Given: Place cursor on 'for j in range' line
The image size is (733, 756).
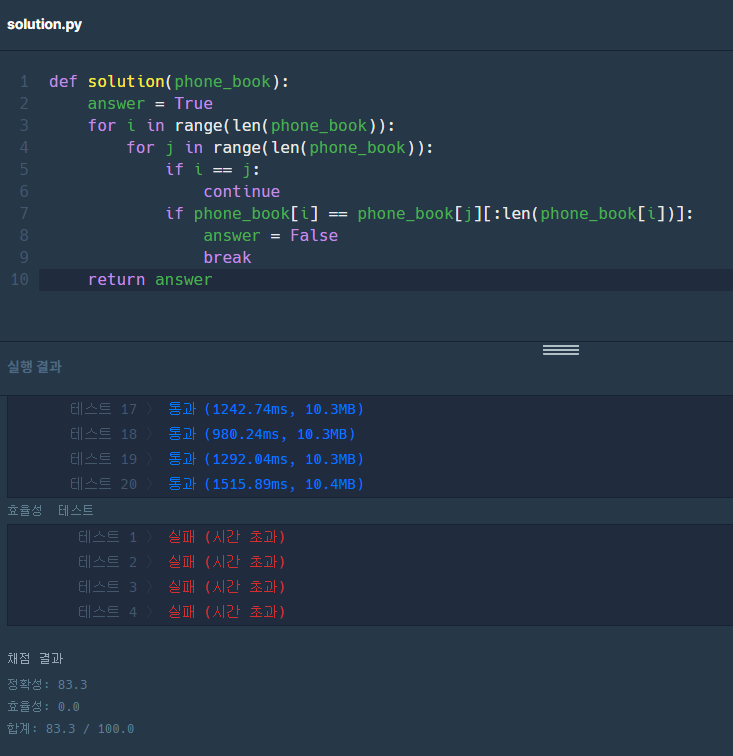Looking at the screenshot, I should pyautogui.click(x=280, y=148).
